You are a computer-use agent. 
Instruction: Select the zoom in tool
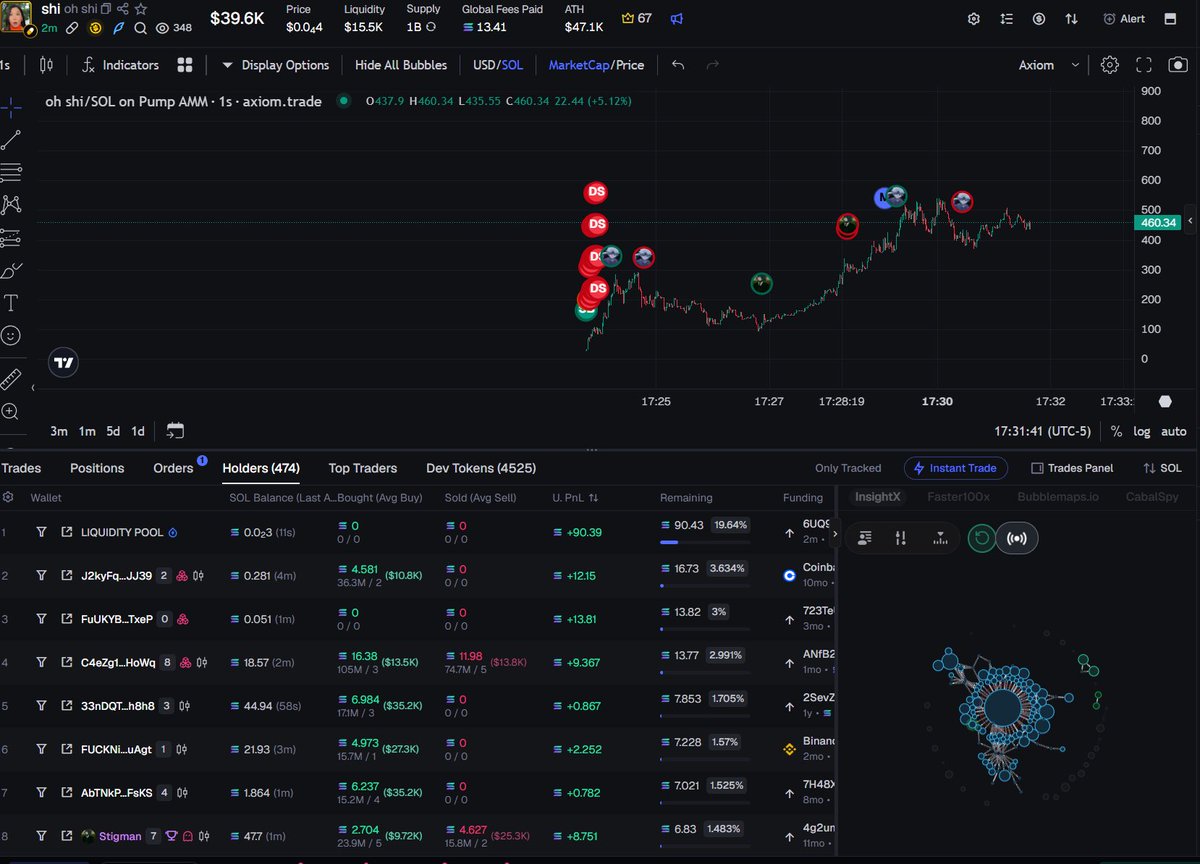click(11, 411)
